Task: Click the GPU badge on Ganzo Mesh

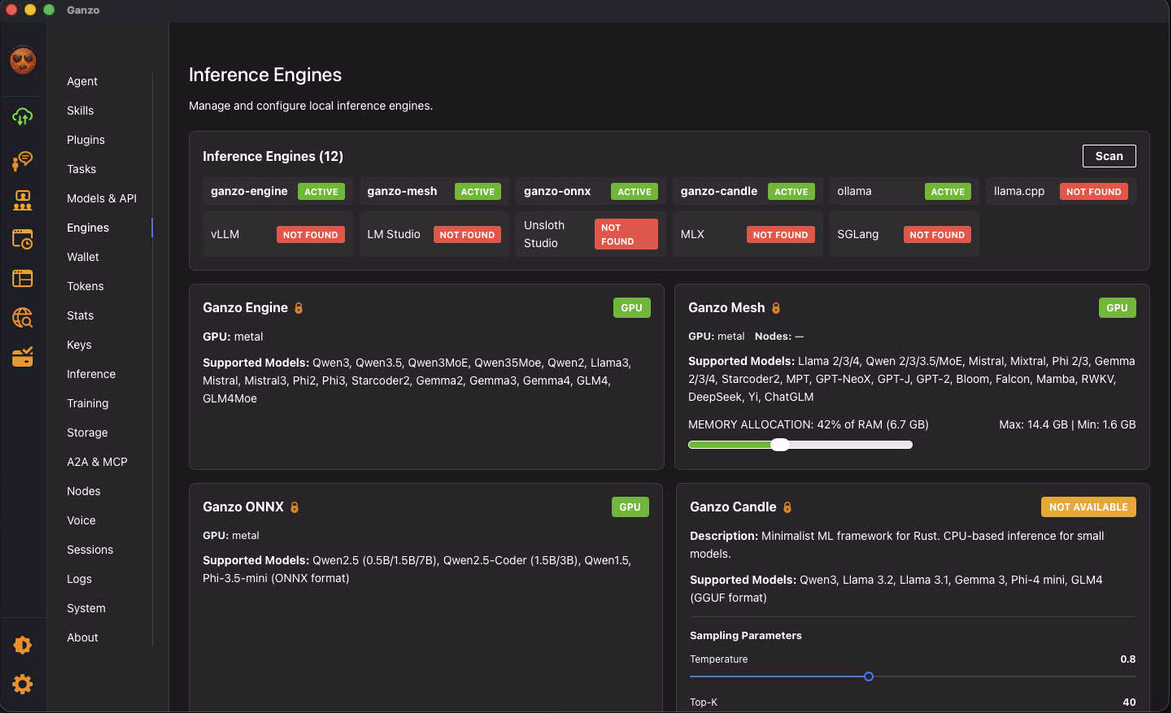Action: (1116, 308)
